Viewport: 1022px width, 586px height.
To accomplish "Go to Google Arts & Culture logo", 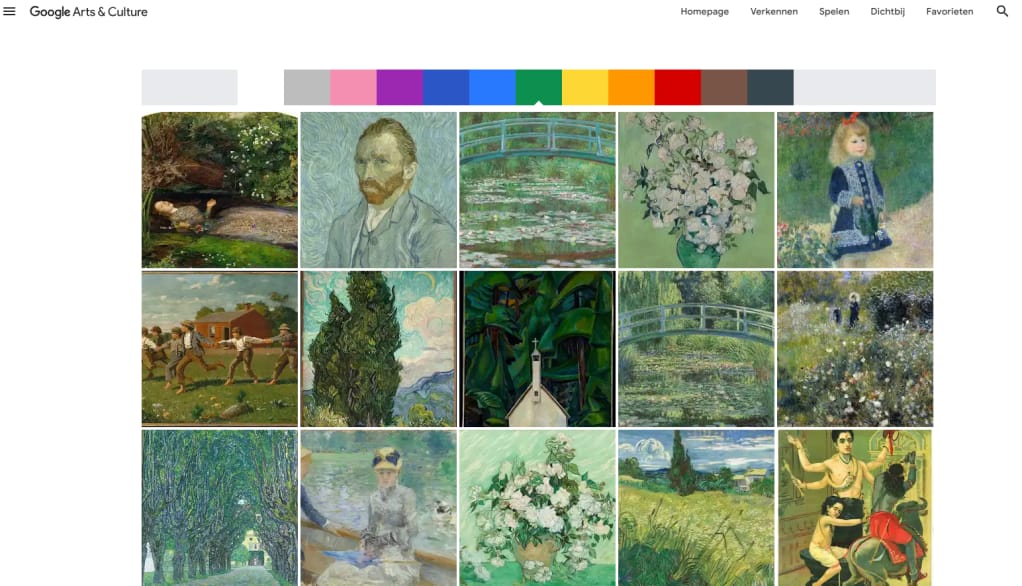I will pyautogui.click(x=89, y=12).
